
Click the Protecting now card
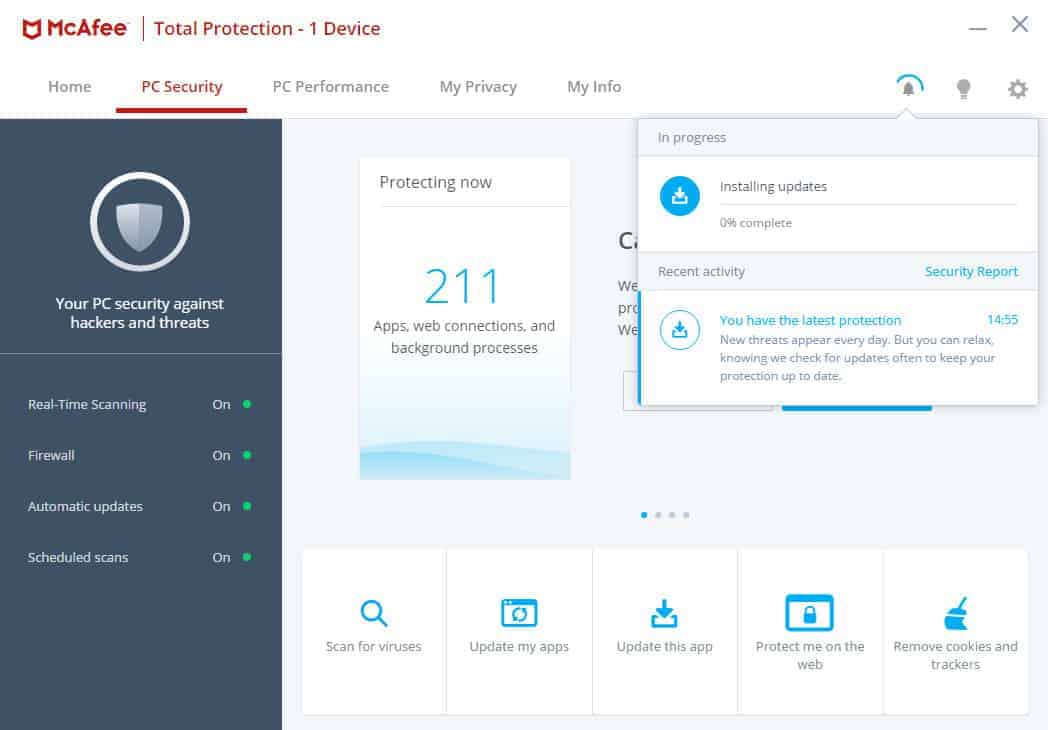coord(465,319)
